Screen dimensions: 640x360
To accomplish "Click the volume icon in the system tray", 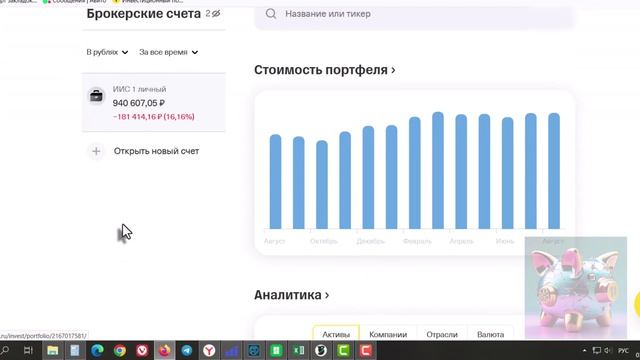I will [x=608, y=350].
